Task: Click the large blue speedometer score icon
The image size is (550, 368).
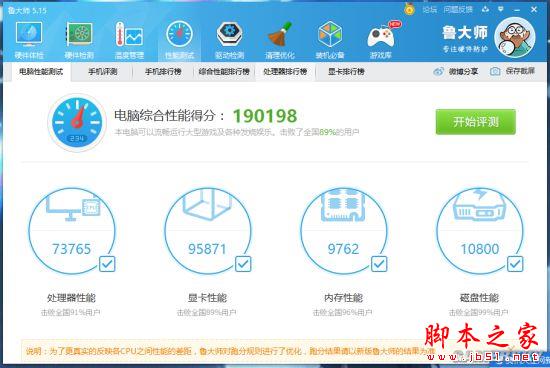Action: click(x=77, y=122)
